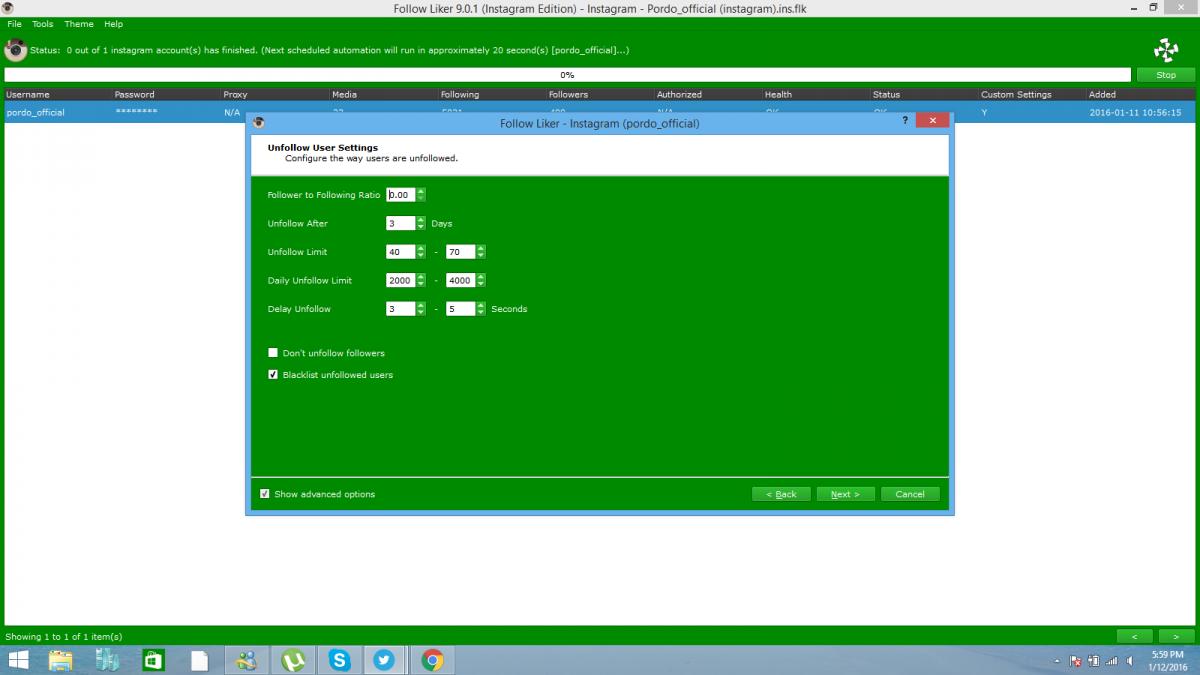
Task: Sort by the Username column header
Action: pos(57,94)
